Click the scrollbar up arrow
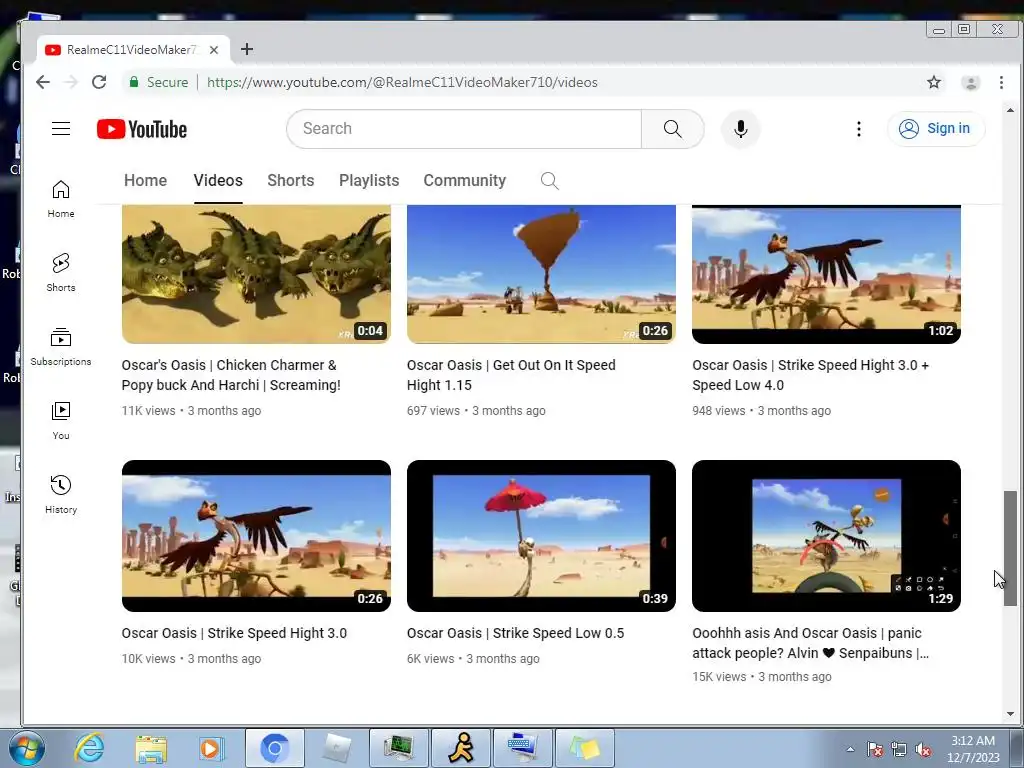Screen dimensions: 1024x768 coord(1010,110)
